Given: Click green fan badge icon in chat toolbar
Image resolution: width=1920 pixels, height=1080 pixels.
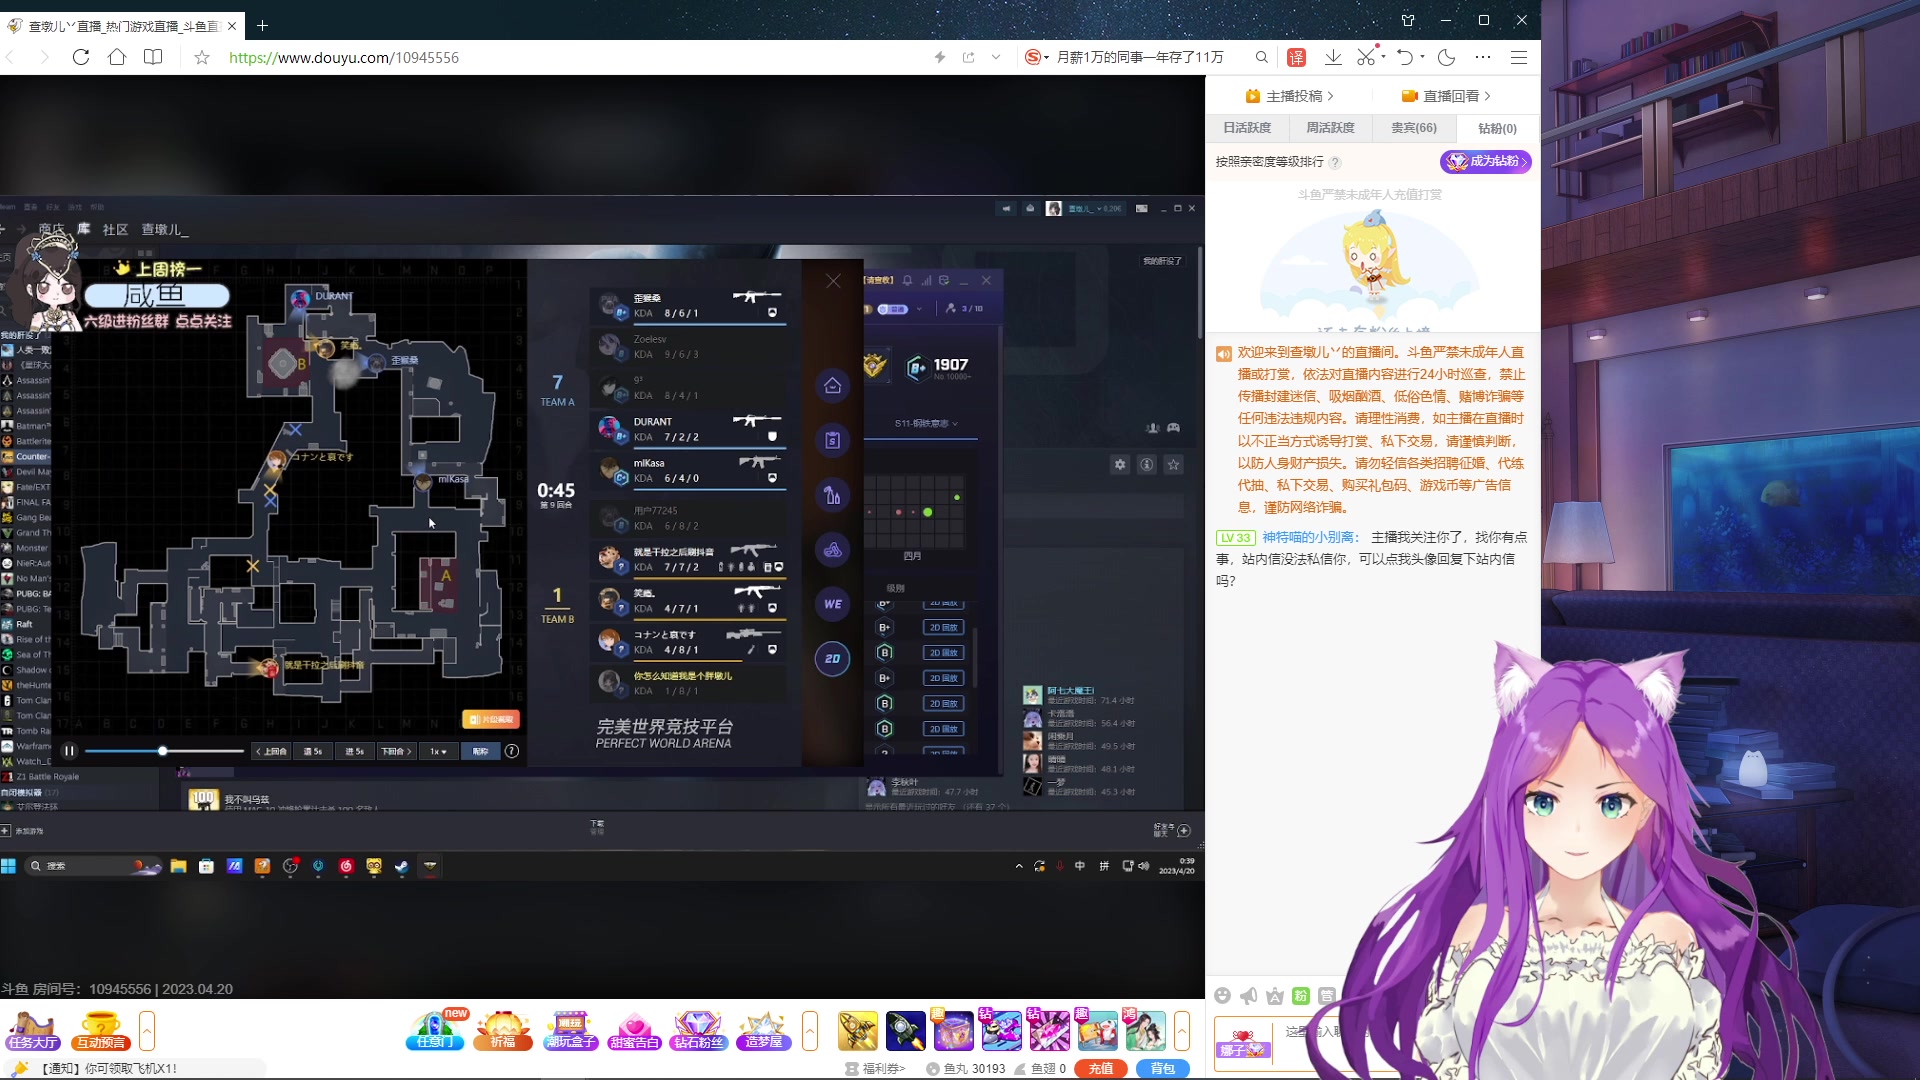Looking at the screenshot, I should coord(1301,995).
